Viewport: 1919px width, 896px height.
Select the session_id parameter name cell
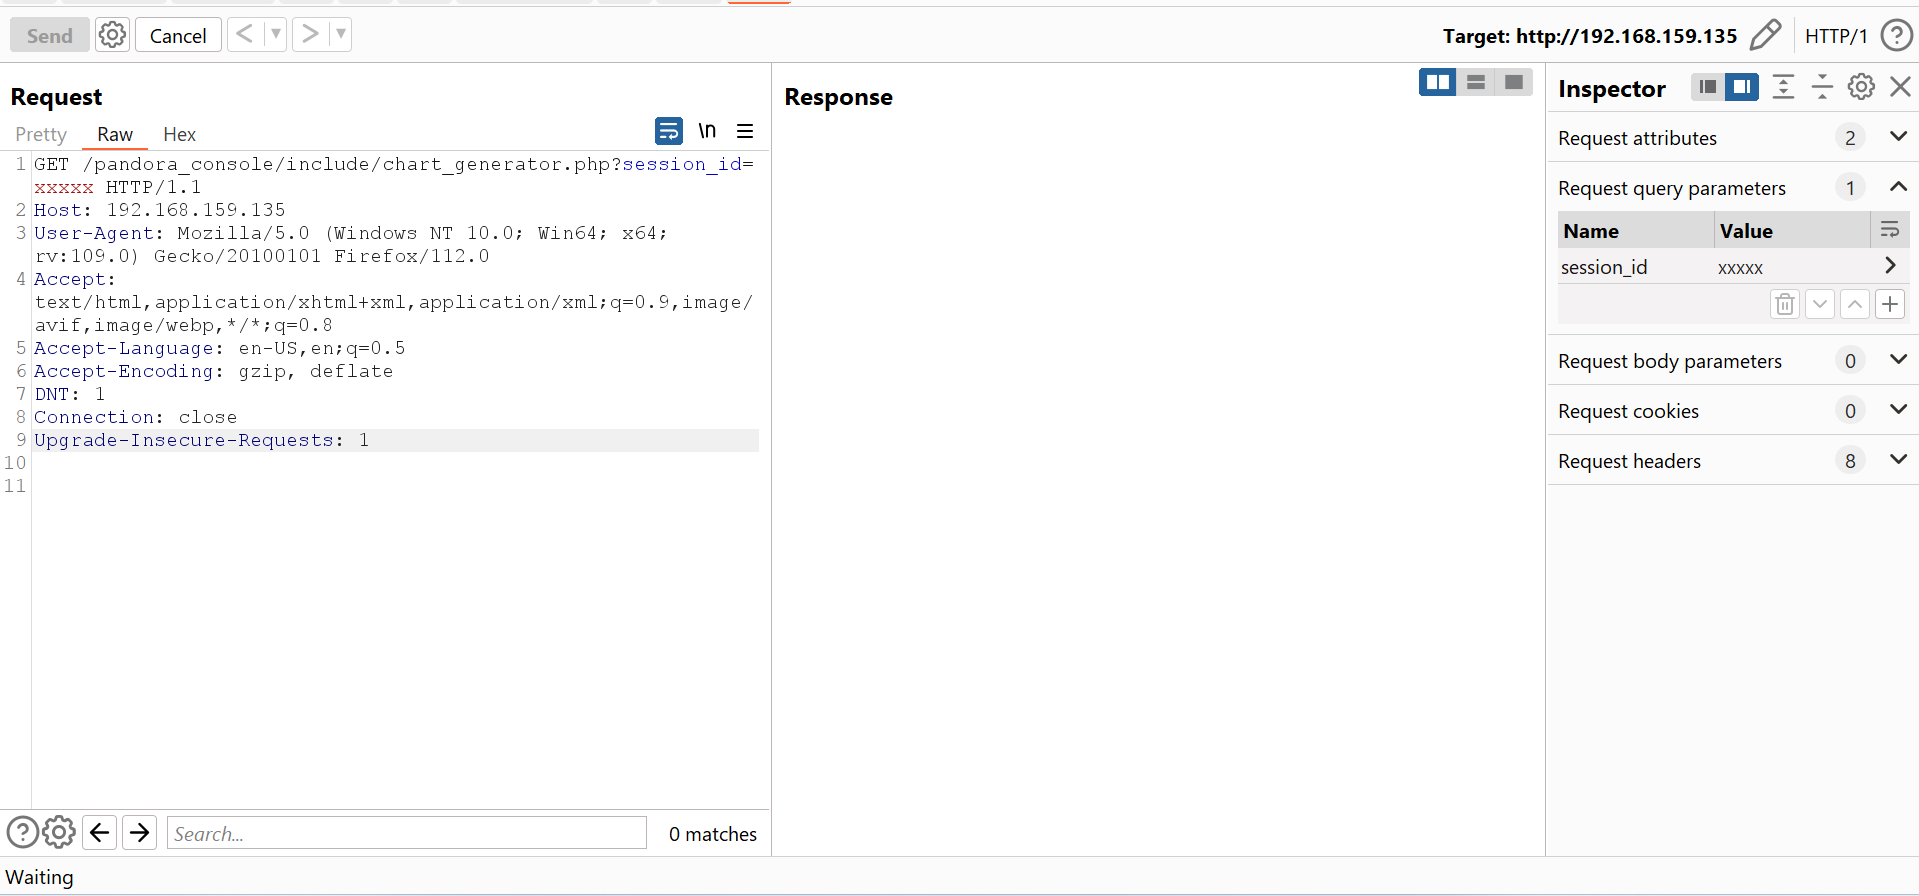click(1636, 267)
